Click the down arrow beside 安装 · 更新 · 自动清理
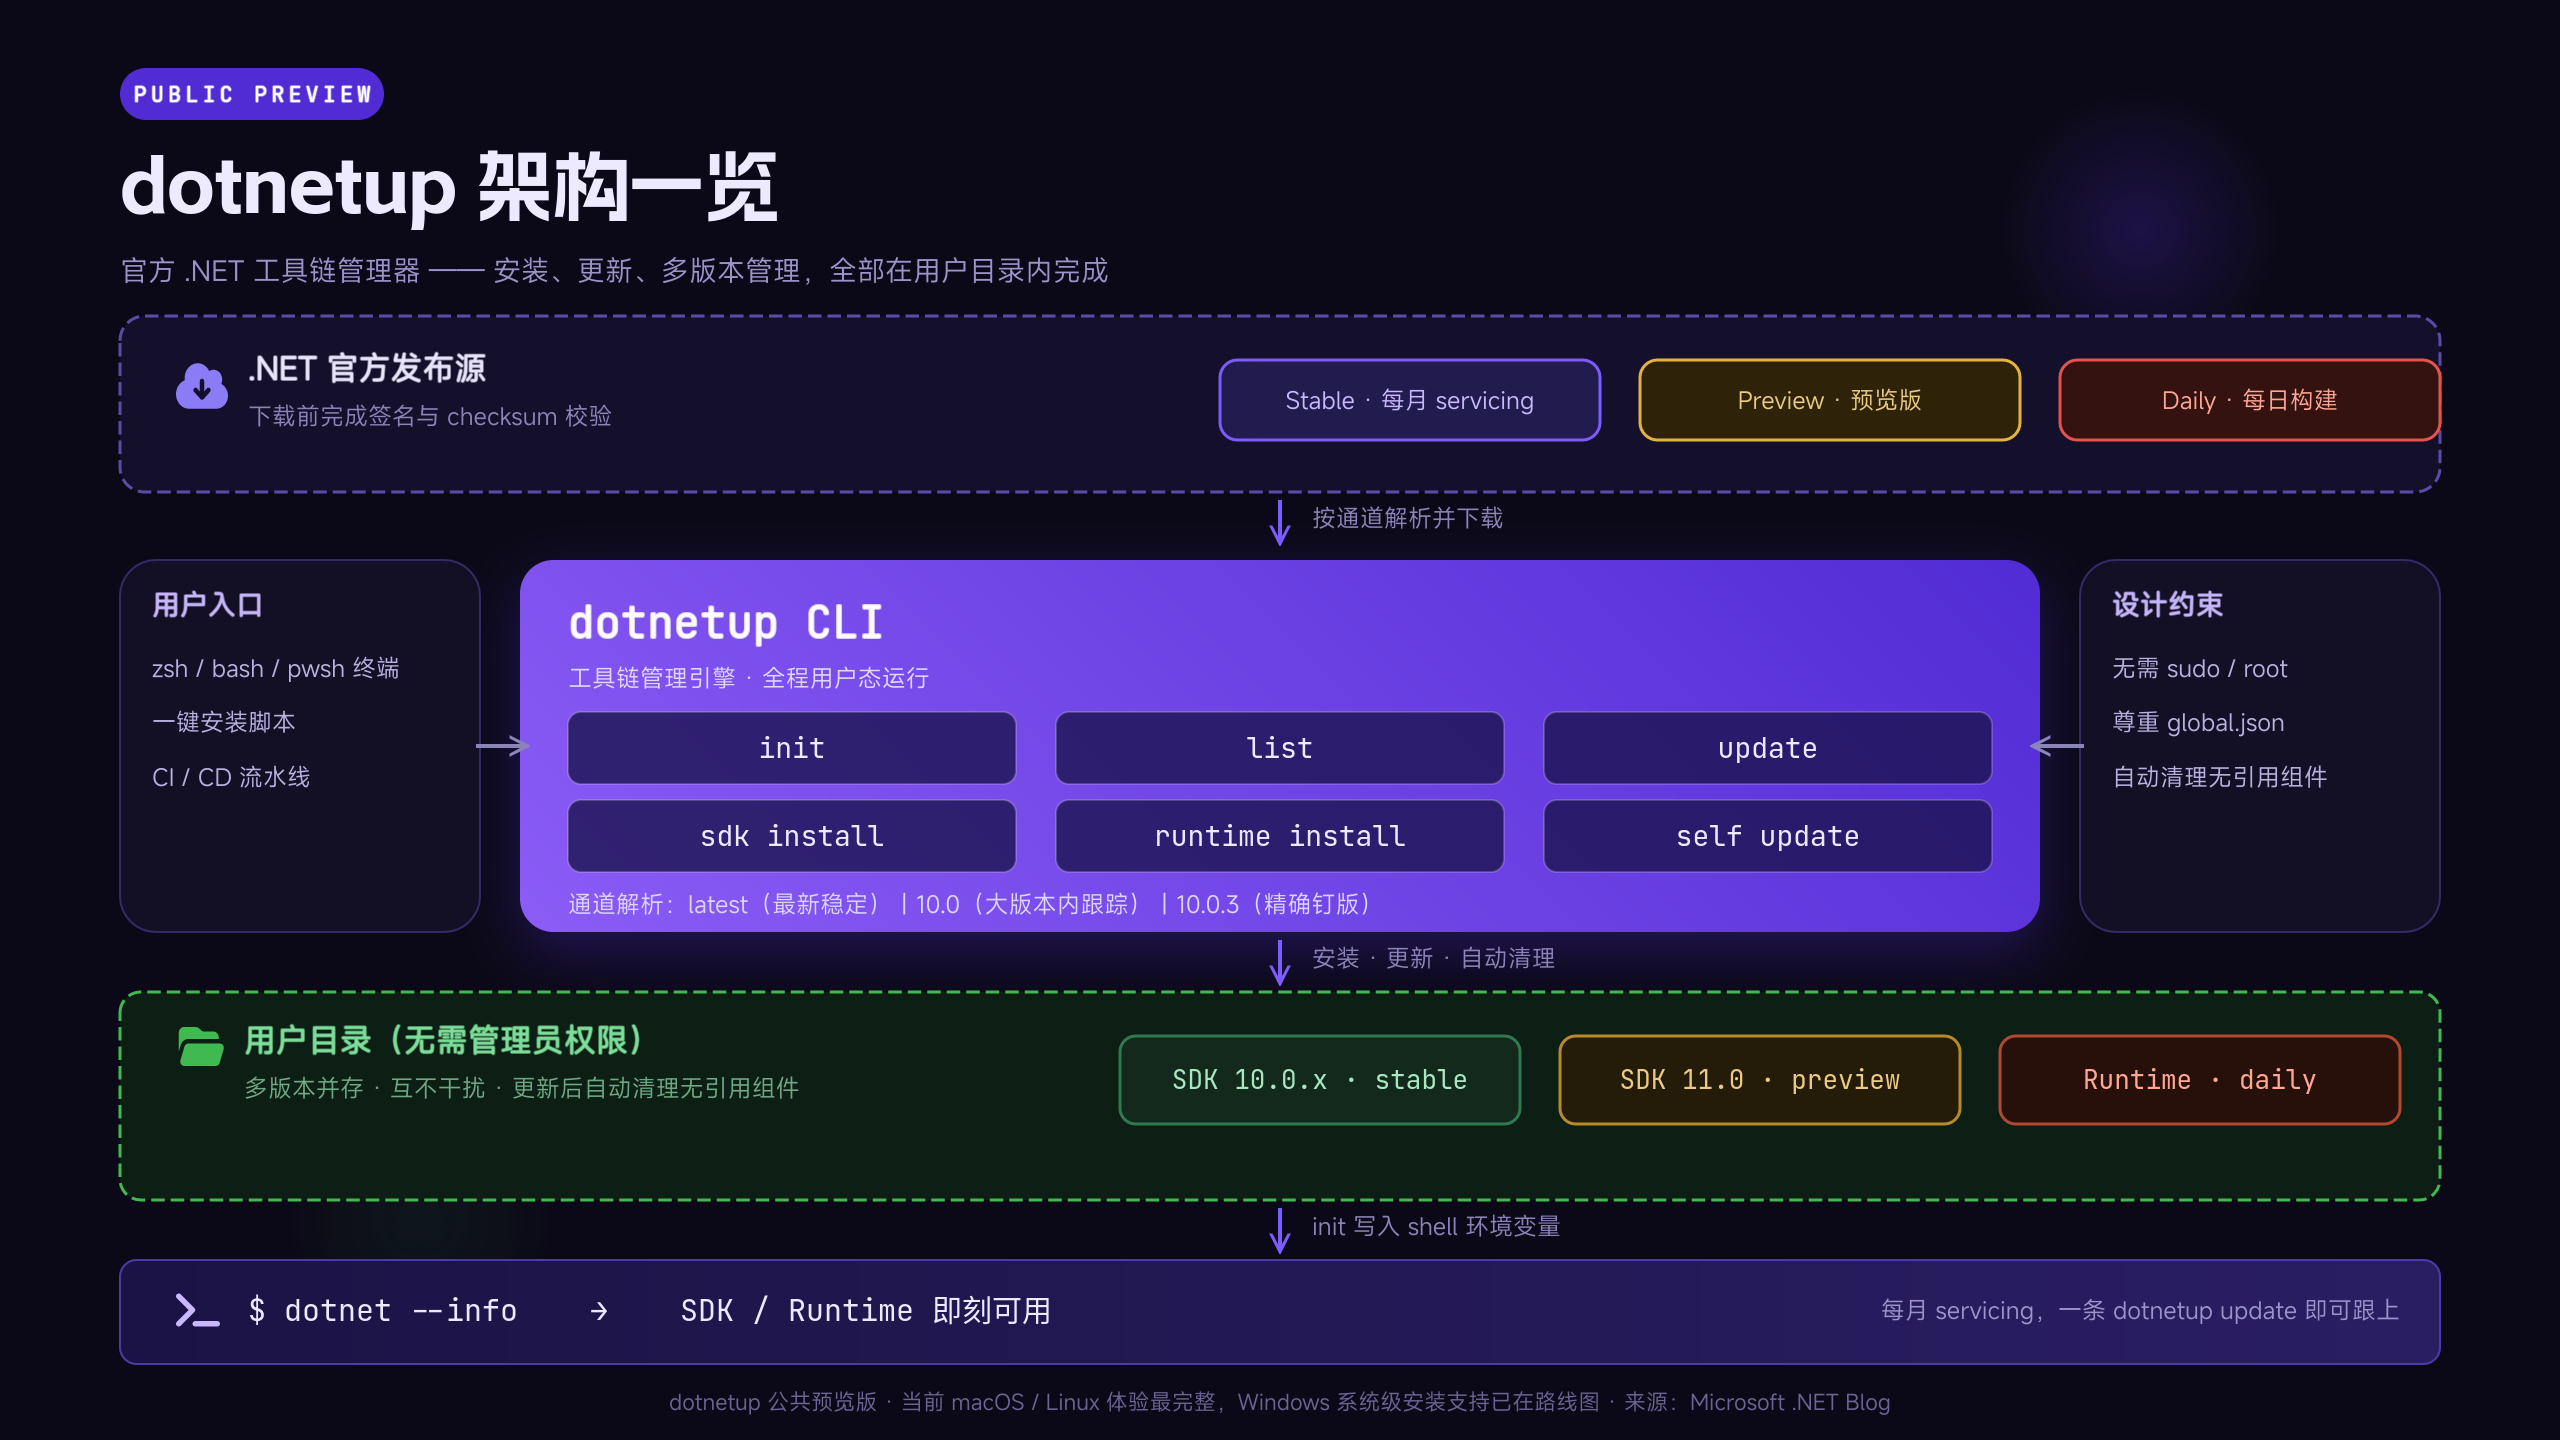The image size is (2560, 1440). [1280, 962]
